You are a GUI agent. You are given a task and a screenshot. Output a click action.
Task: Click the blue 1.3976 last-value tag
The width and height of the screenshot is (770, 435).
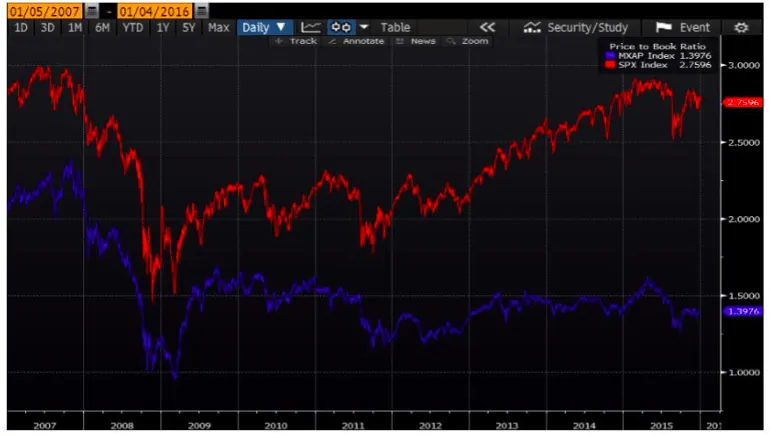[743, 311]
